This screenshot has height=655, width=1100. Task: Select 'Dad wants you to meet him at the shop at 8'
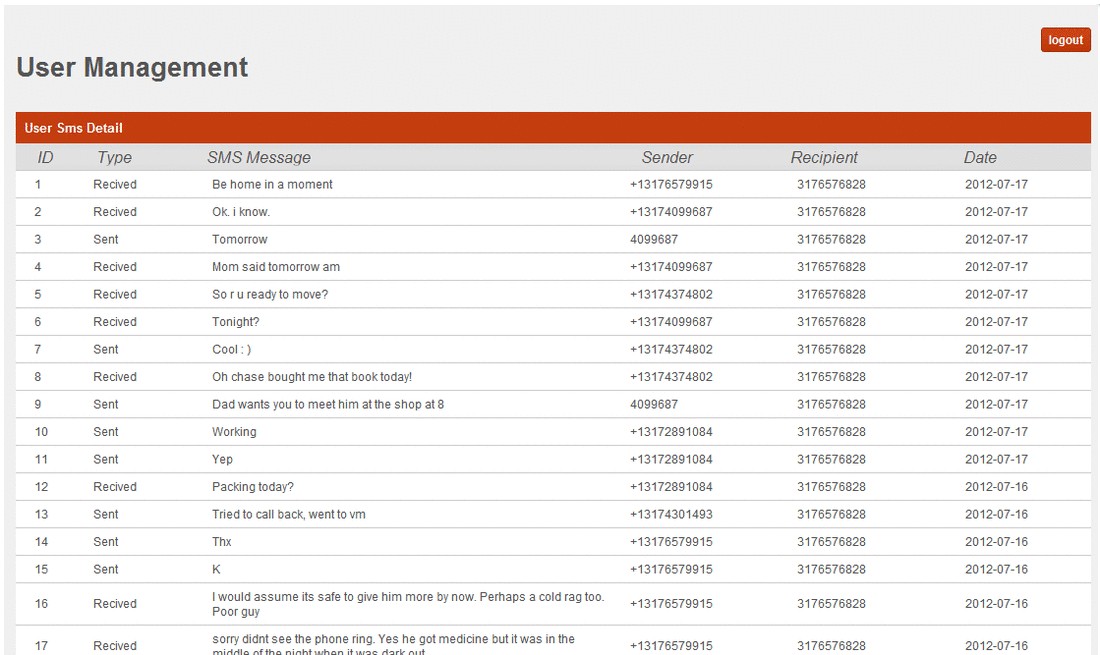coord(328,405)
